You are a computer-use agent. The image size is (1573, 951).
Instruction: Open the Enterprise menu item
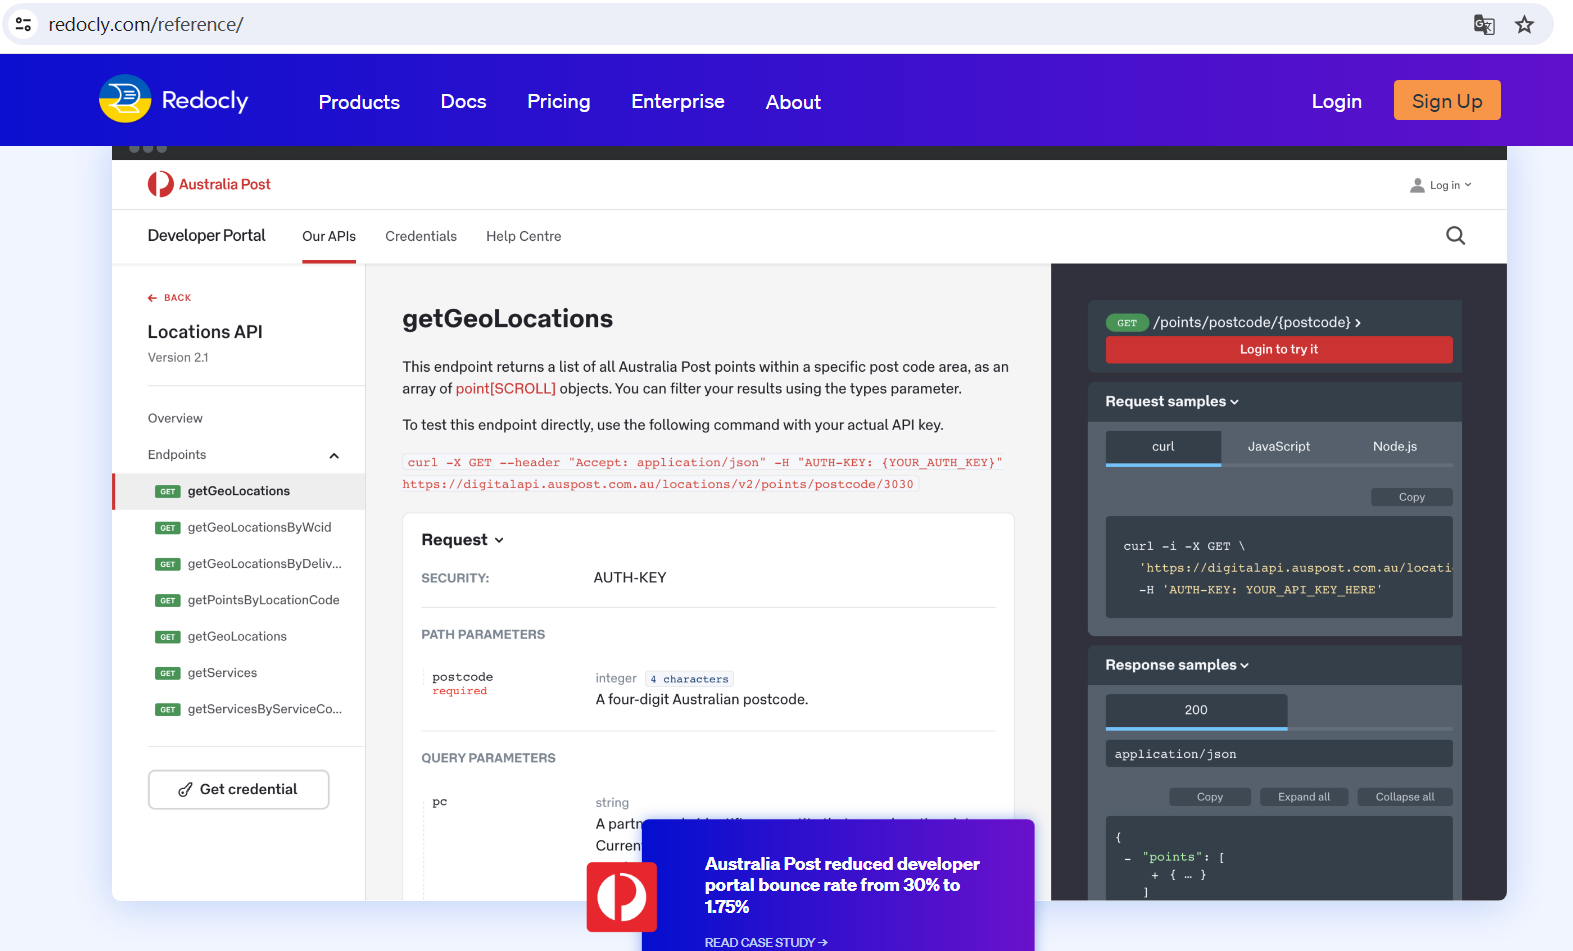click(x=677, y=101)
